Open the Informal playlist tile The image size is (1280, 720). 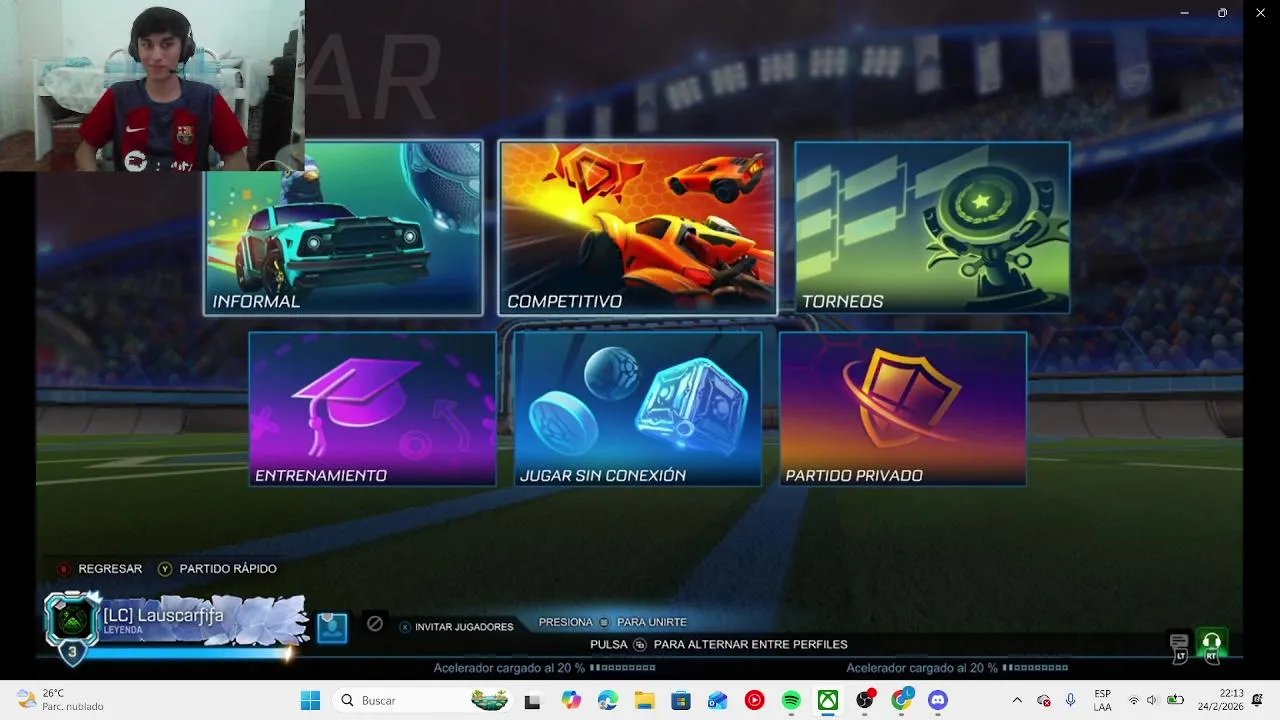click(343, 228)
